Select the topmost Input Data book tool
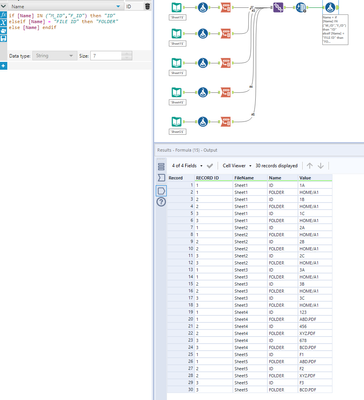Viewport: 364px width, 400px height. tap(177, 7)
